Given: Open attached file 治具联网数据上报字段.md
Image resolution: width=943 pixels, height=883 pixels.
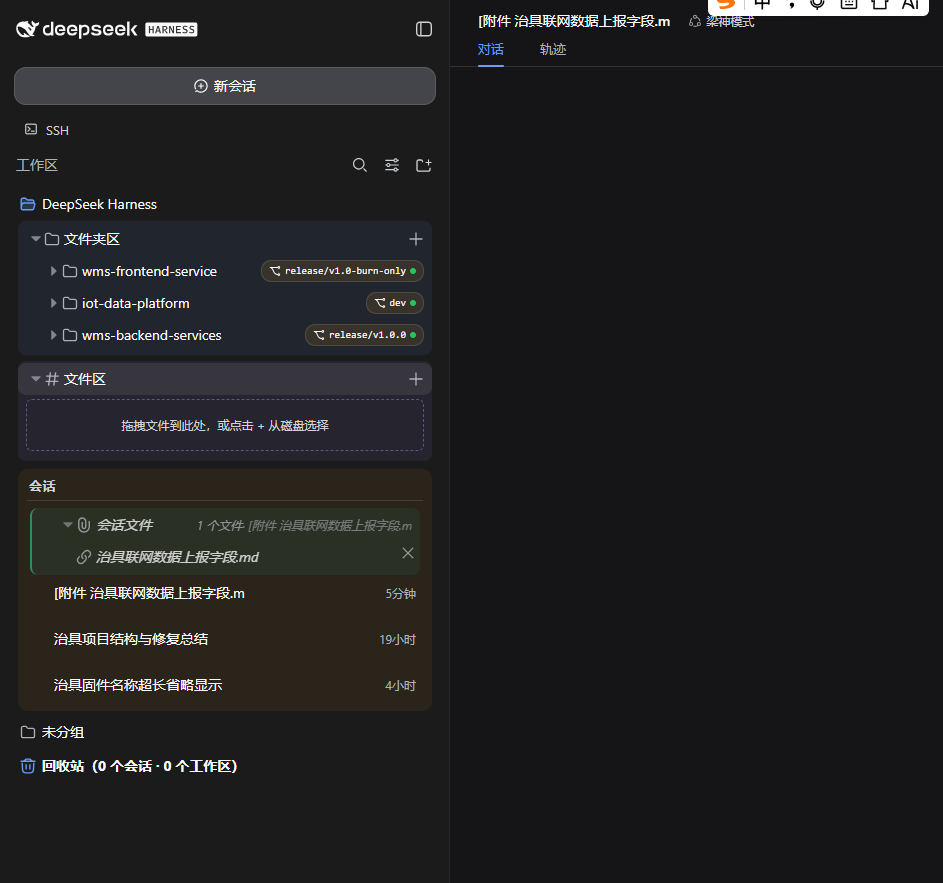Looking at the screenshot, I should tap(177, 557).
